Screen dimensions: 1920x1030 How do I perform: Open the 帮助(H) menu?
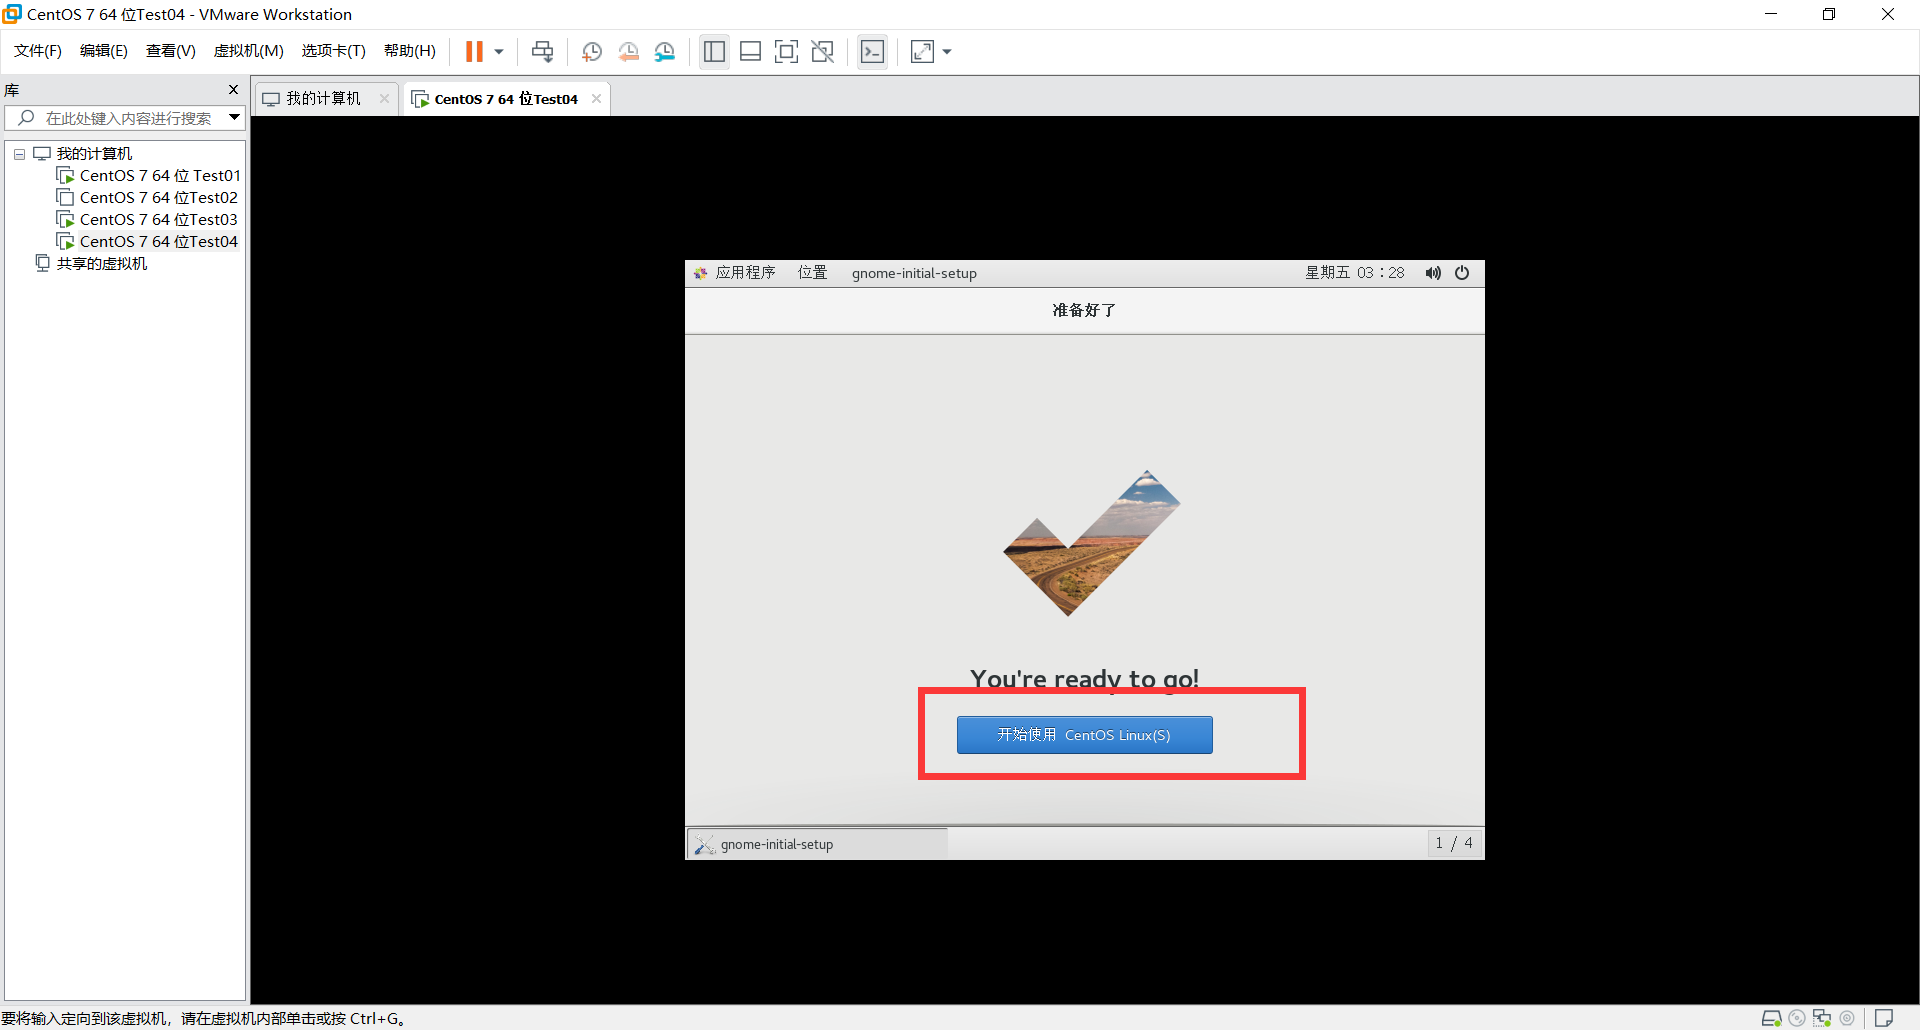(x=410, y=51)
